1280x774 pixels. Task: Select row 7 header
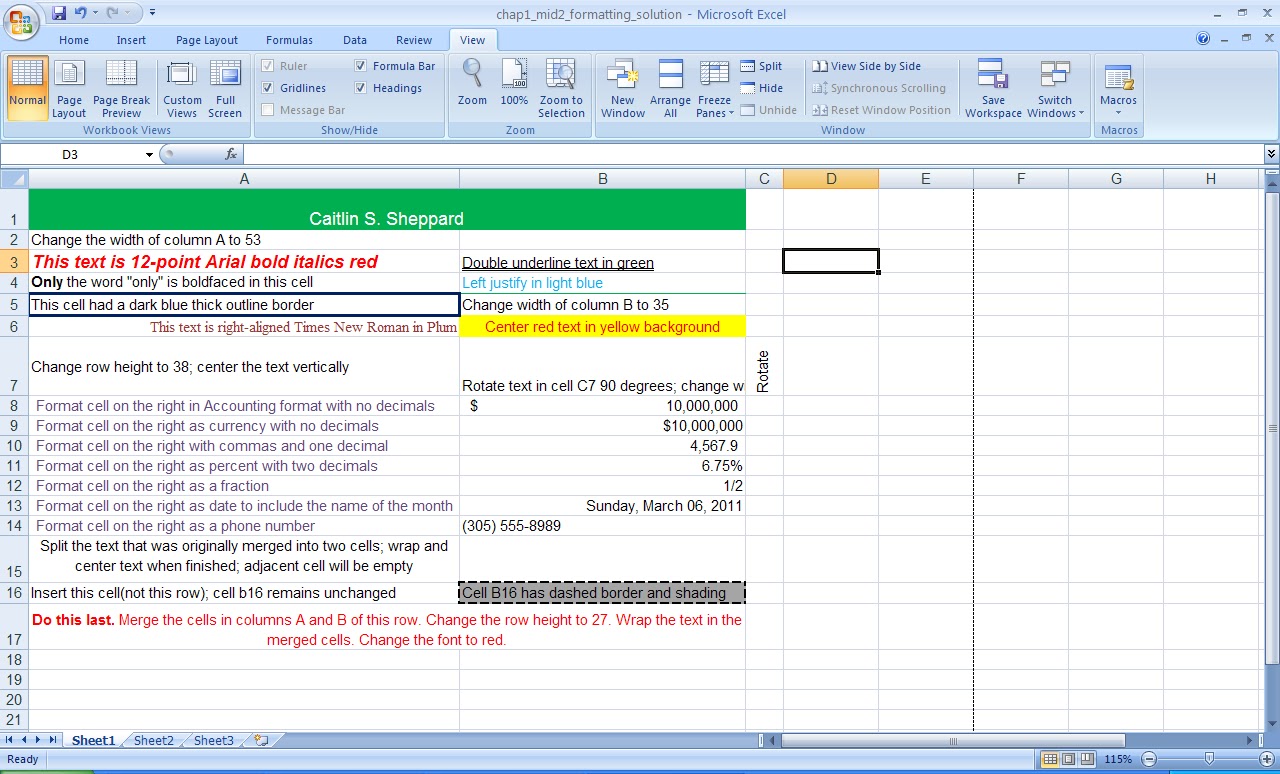(14, 366)
